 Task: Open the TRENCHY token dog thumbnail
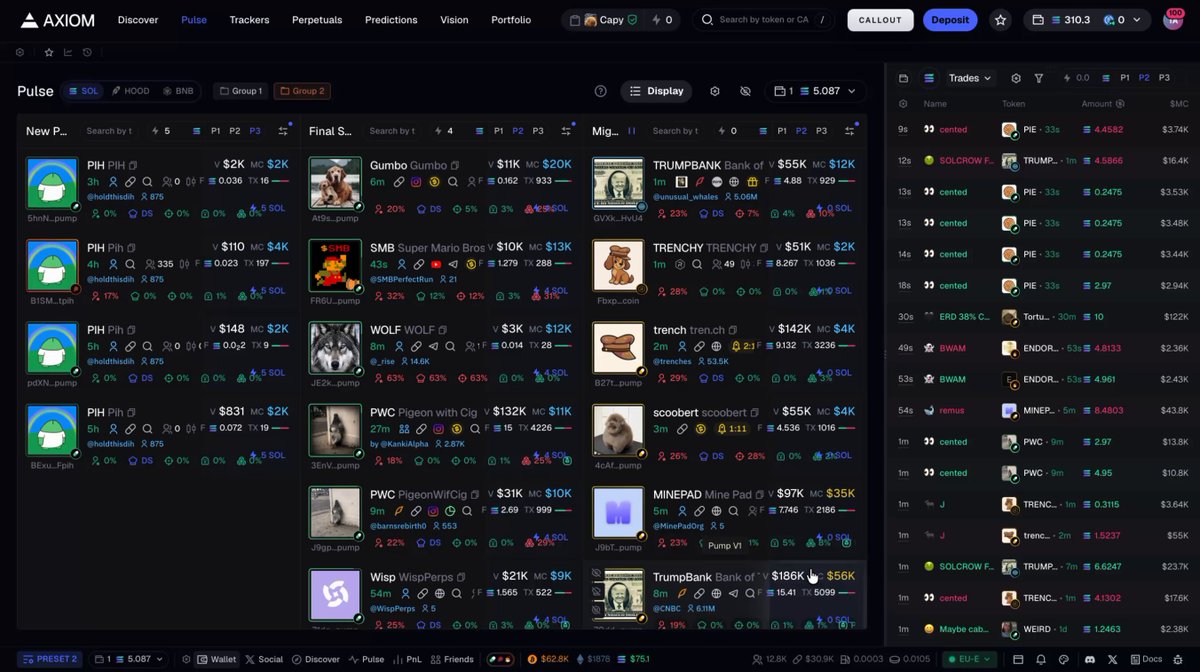(618, 265)
